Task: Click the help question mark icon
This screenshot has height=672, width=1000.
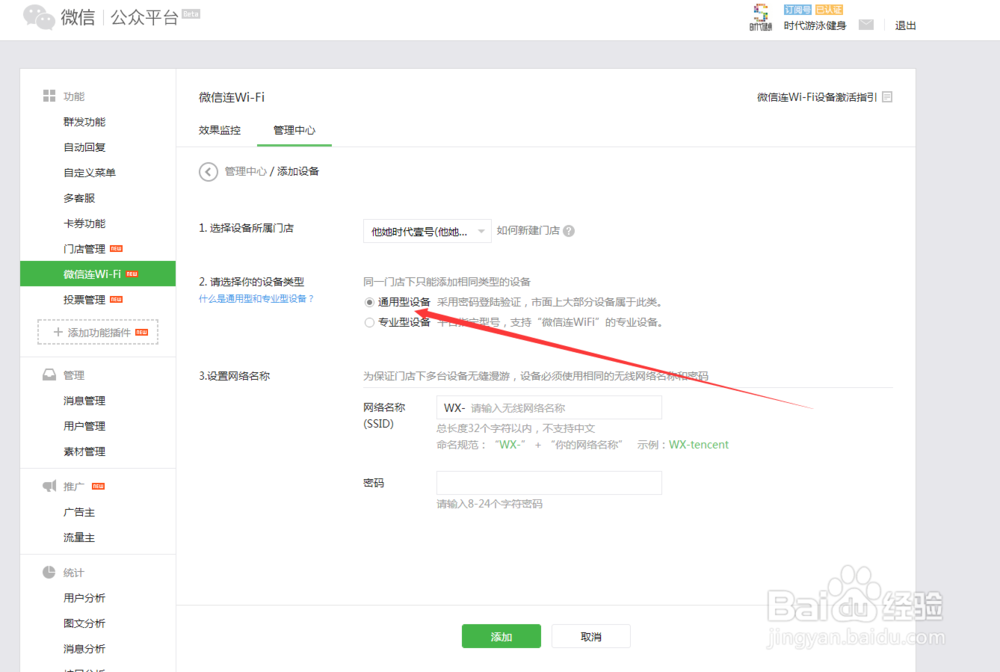Action: 569,231
